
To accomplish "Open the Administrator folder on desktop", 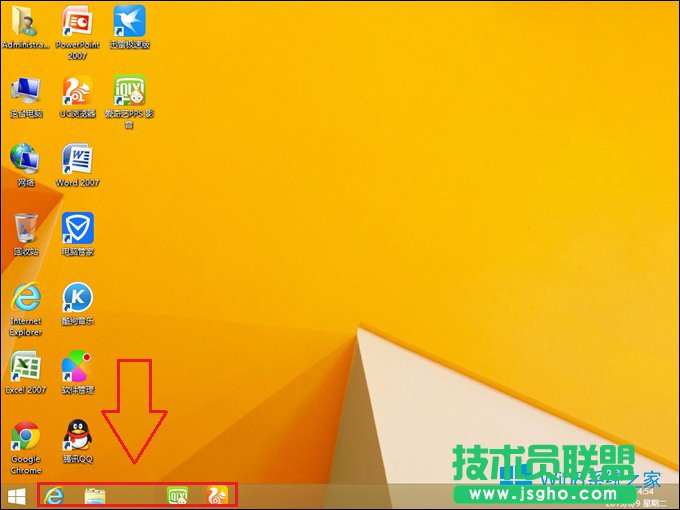I will [25, 22].
